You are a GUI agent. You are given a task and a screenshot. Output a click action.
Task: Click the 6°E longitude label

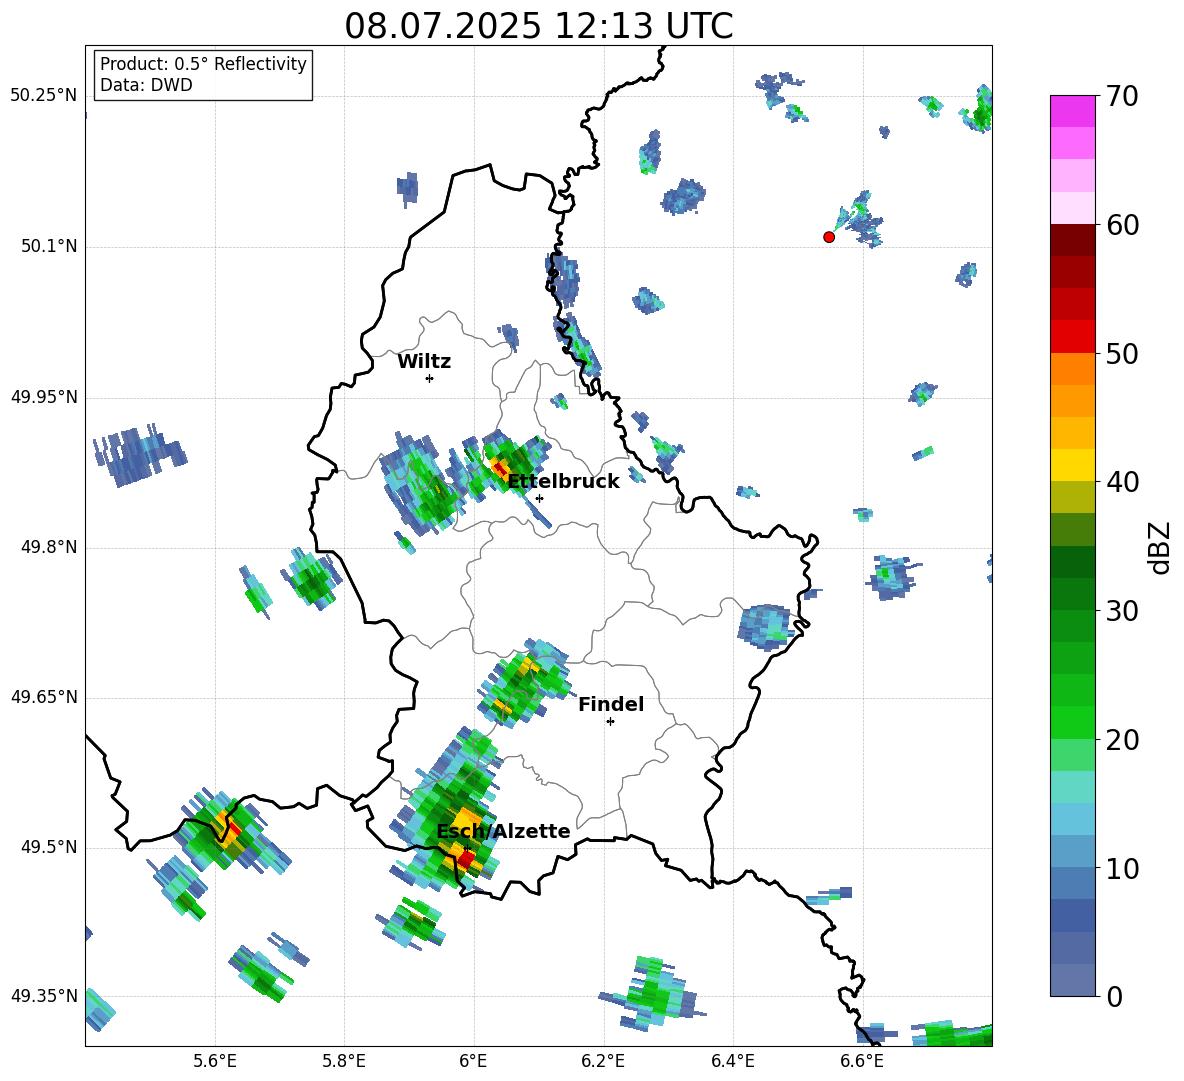click(x=473, y=1061)
